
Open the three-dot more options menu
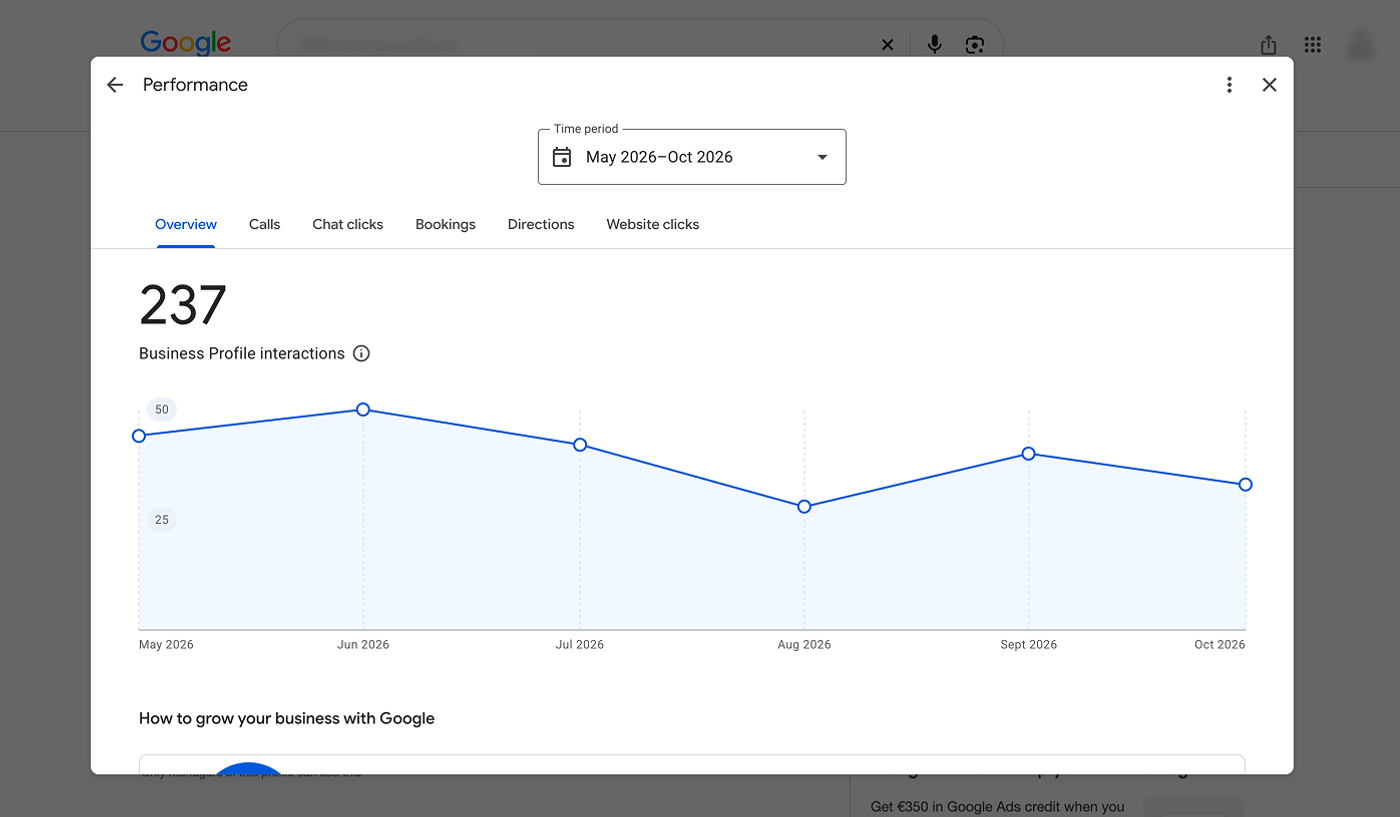pyautogui.click(x=1230, y=85)
